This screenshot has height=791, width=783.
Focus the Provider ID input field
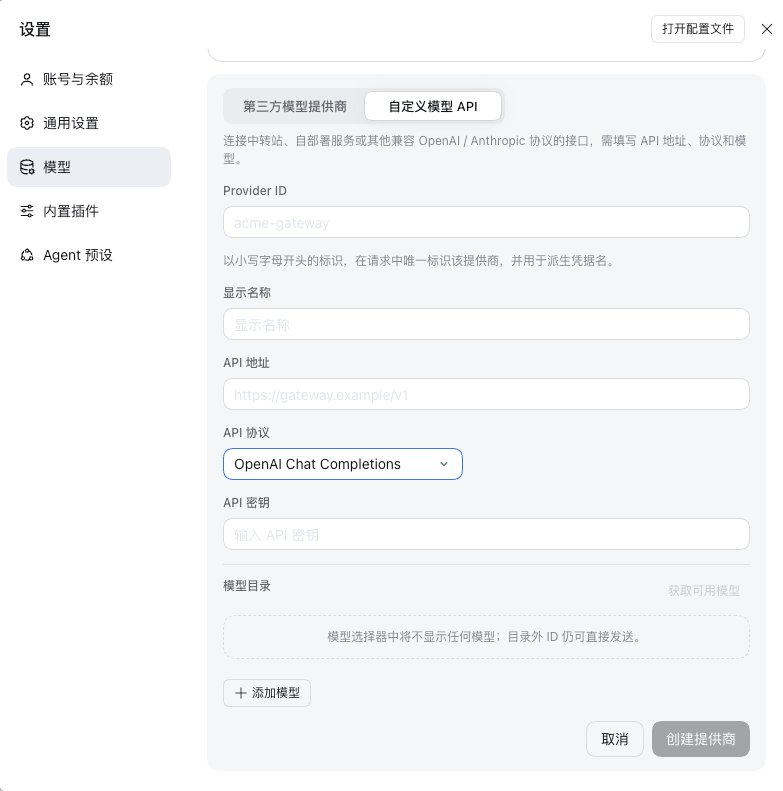click(x=486, y=222)
